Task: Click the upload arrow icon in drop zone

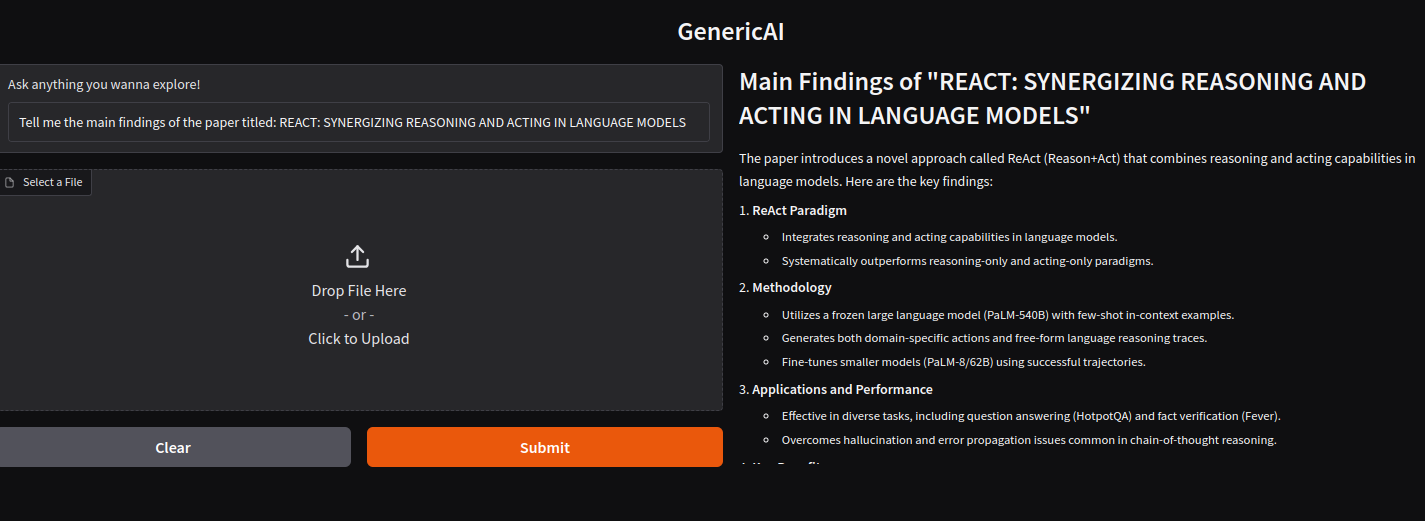Action: [358, 257]
